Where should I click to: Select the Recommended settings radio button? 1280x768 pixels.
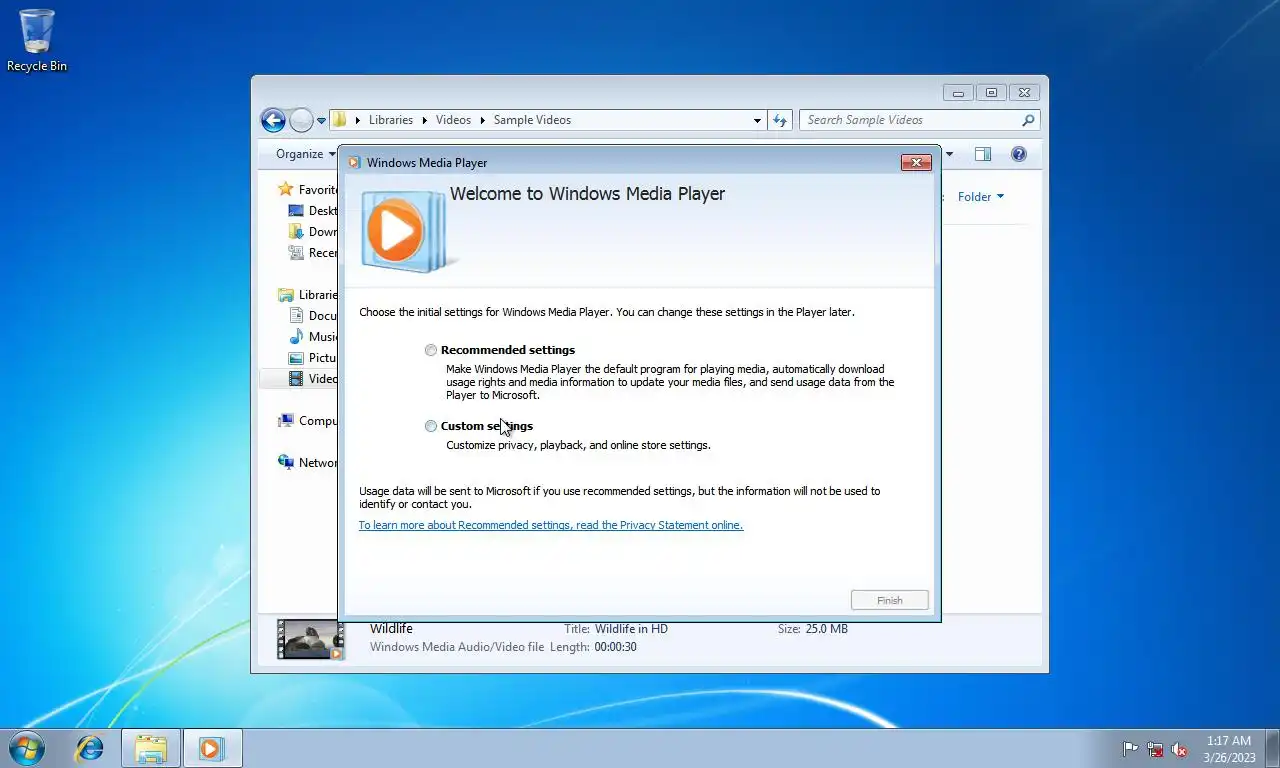coord(431,350)
